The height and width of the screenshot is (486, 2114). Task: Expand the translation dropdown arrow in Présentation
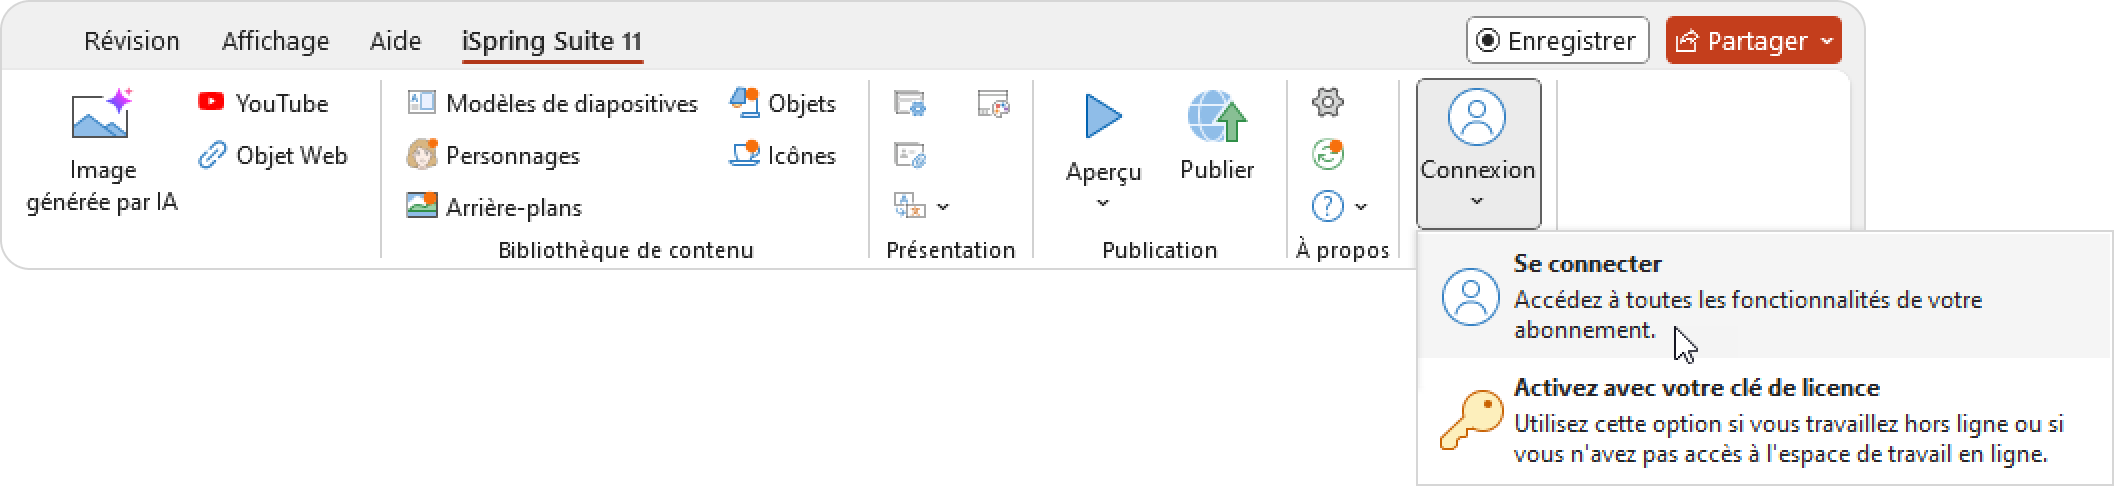[943, 207]
